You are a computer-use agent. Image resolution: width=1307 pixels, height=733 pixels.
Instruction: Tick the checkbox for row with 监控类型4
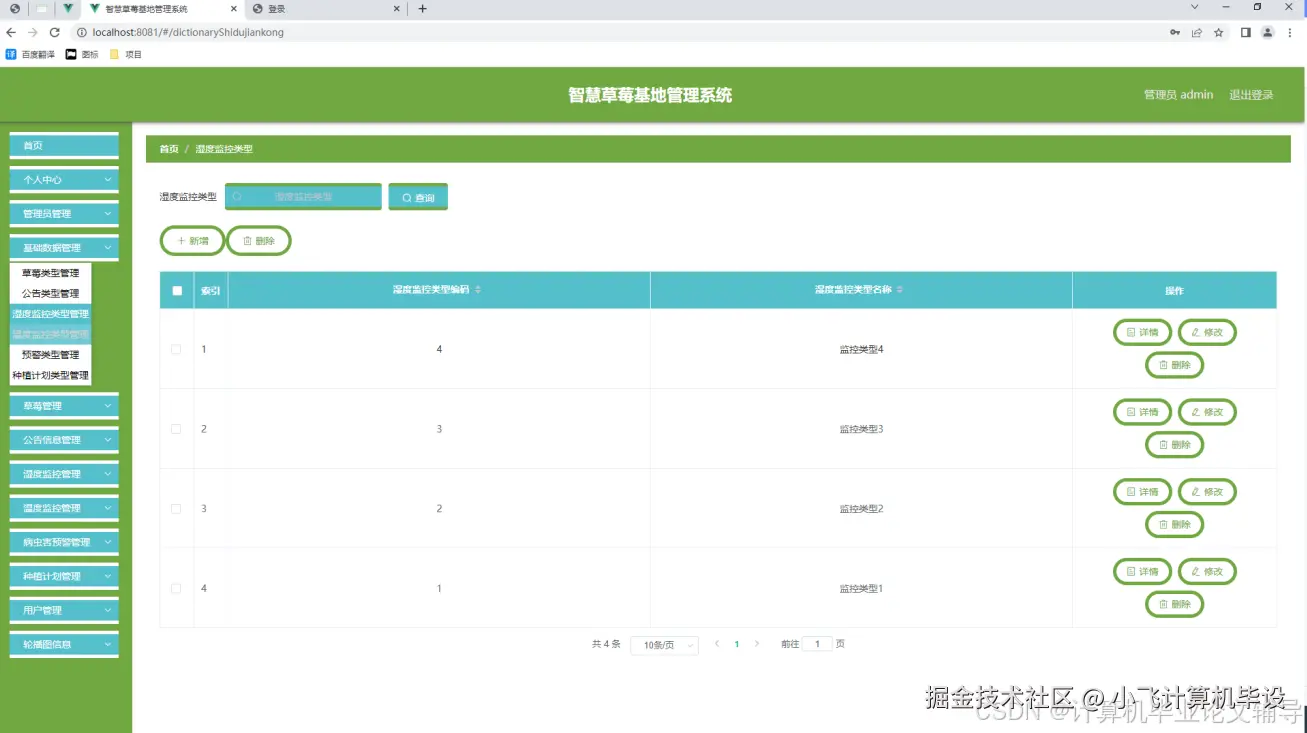[x=176, y=349]
